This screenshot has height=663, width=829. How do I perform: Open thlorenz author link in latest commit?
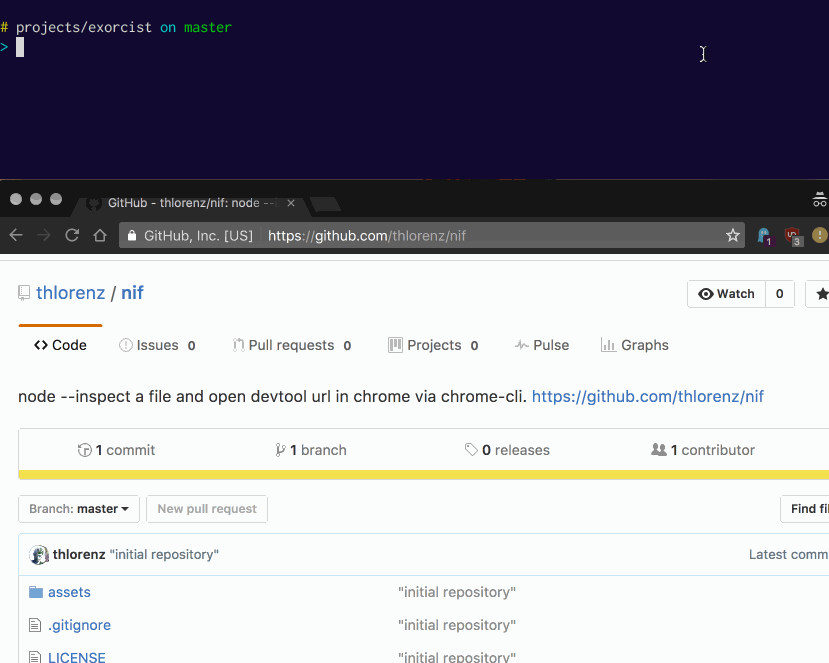pos(79,555)
